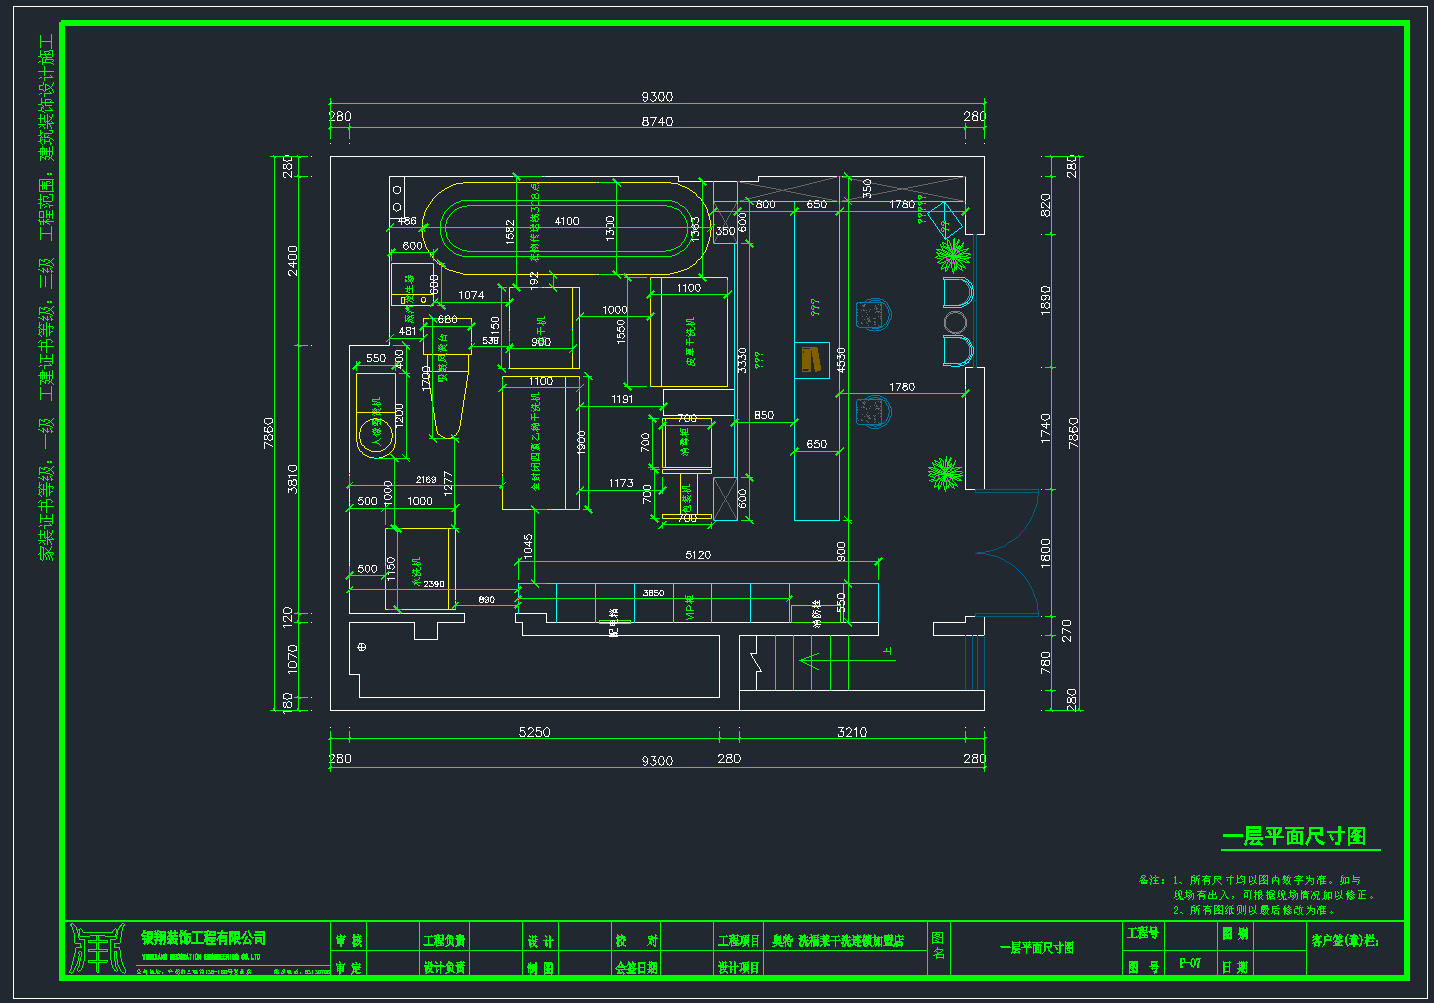Select the P-07 drawing number cell
1434x1003 pixels.
point(1189,963)
